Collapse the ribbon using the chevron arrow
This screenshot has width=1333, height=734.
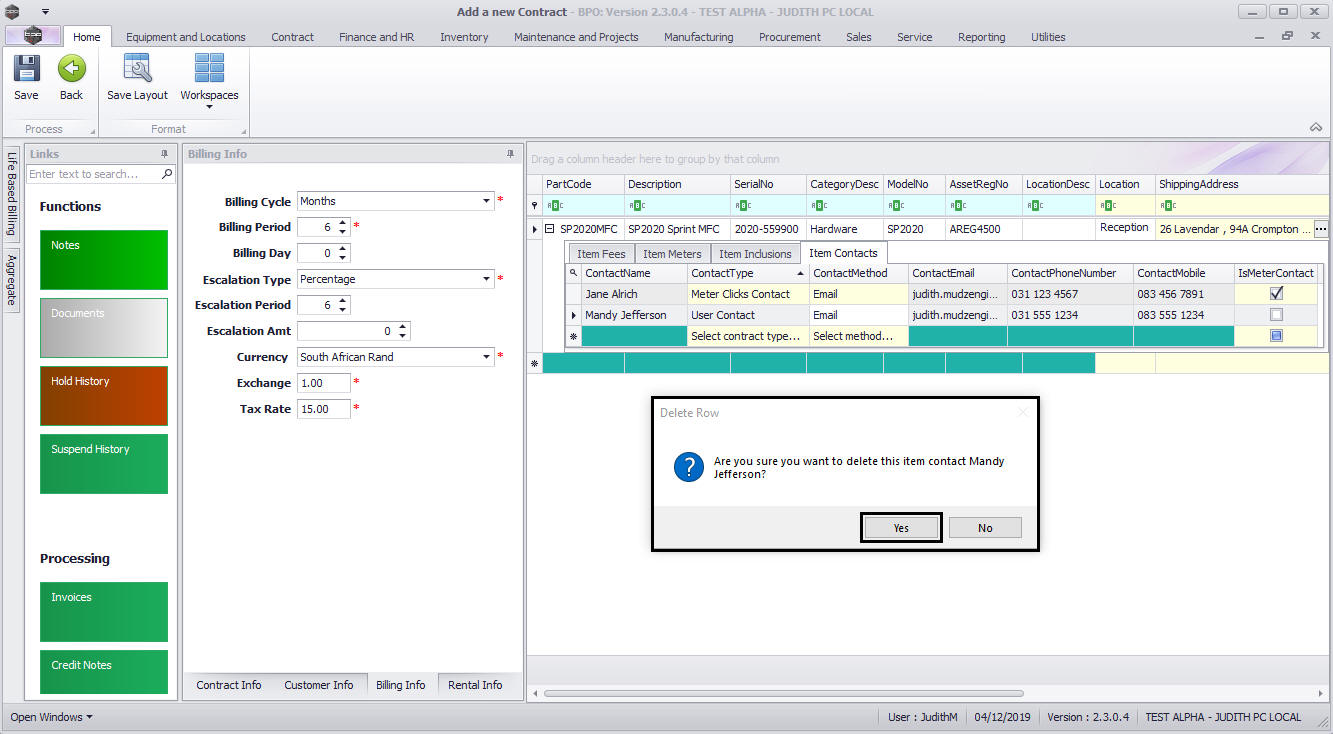click(x=1315, y=128)
